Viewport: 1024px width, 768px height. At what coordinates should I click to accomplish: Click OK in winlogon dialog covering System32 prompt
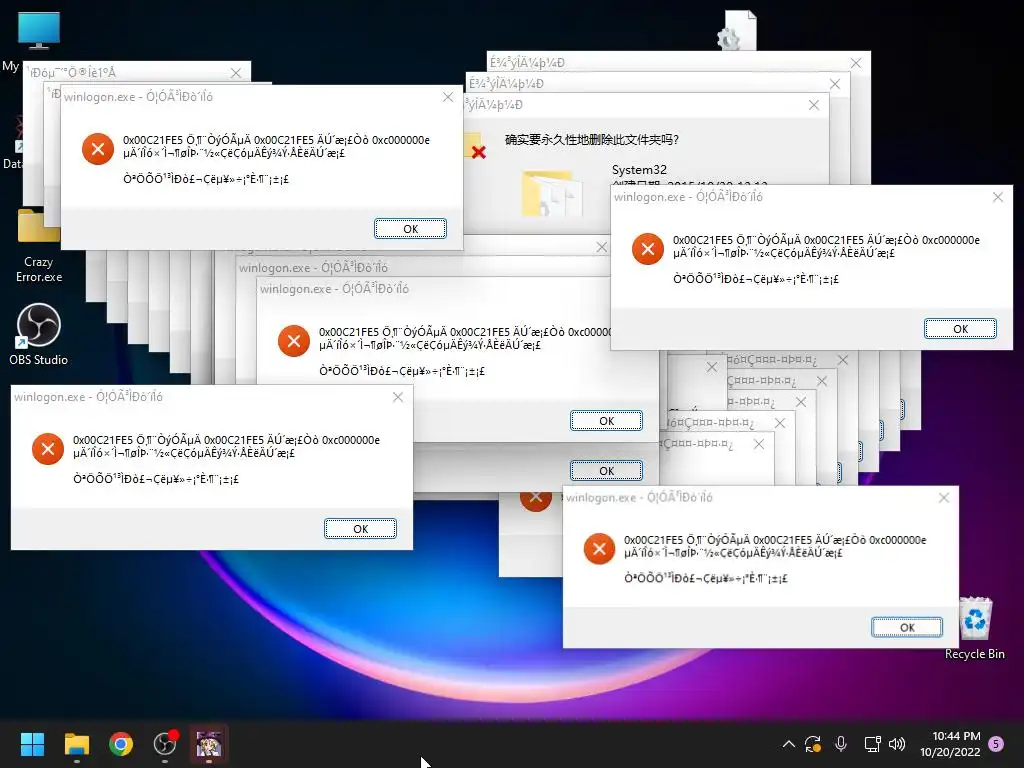[960, 328]
